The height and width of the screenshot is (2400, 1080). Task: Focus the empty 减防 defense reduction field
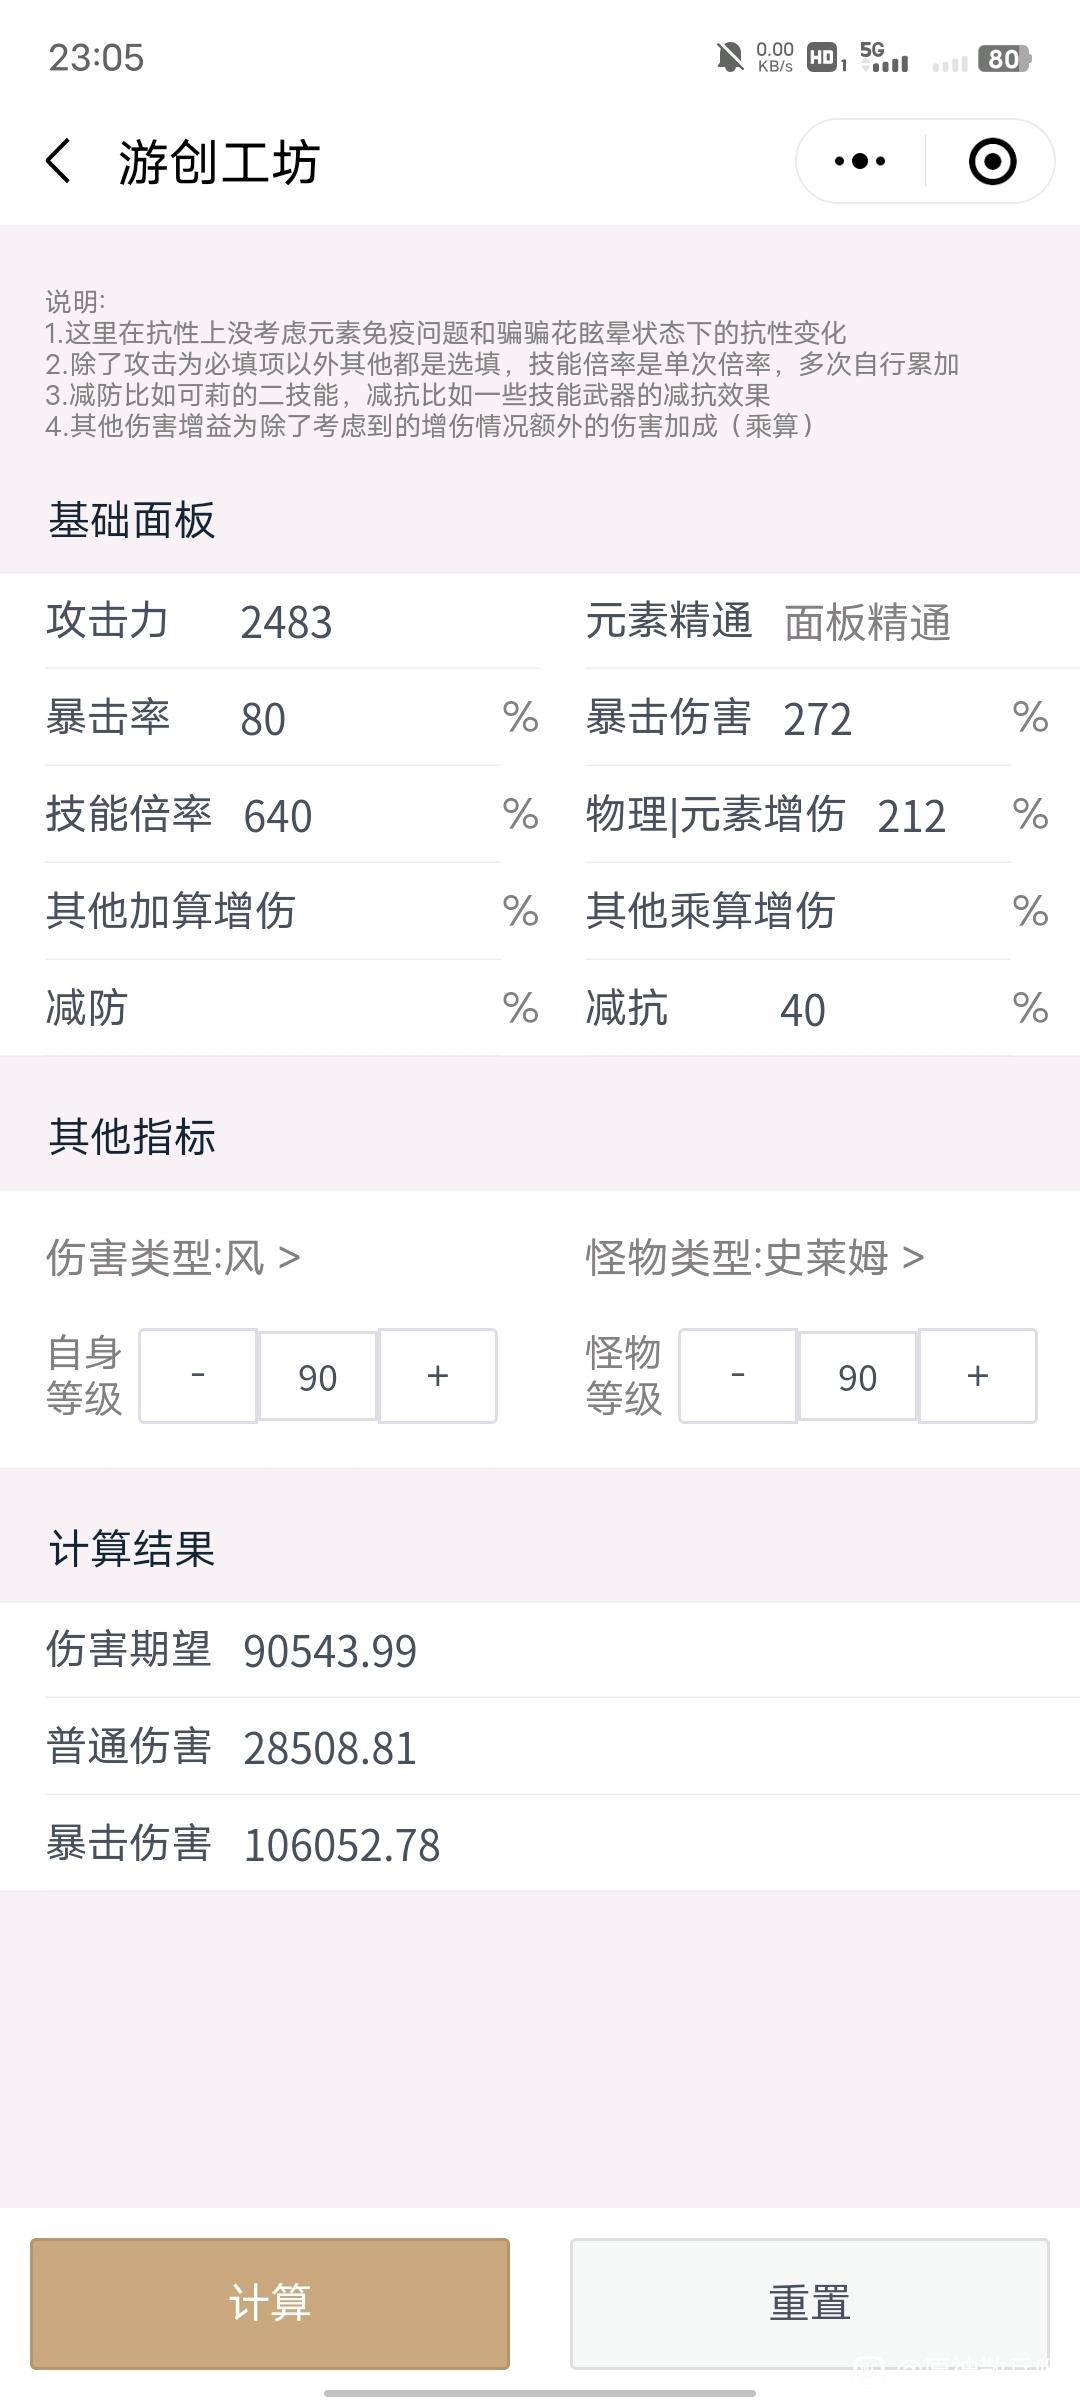point(360,1008)
